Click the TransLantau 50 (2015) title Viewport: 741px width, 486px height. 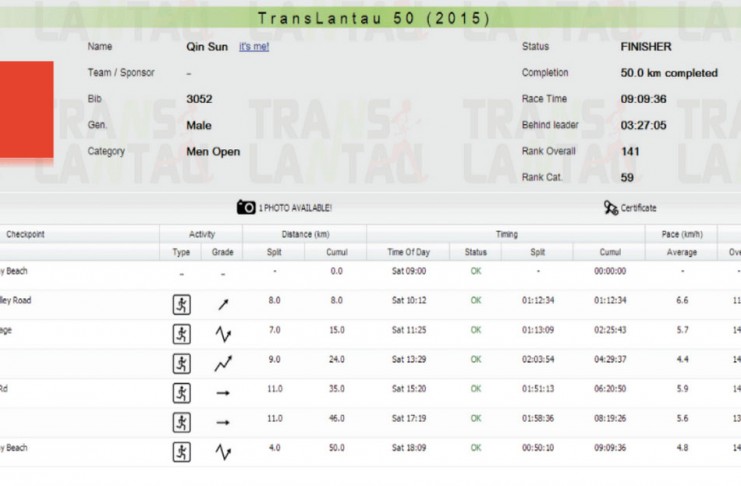(374, 18)
